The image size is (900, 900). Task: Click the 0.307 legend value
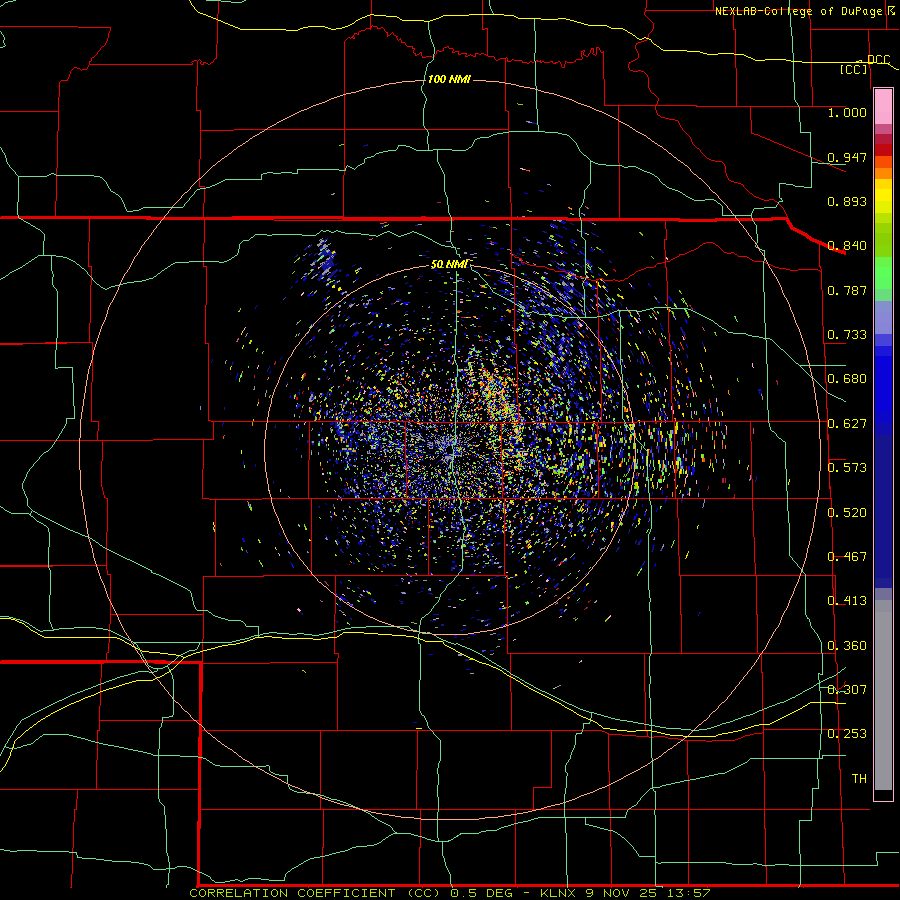[847, 690]
